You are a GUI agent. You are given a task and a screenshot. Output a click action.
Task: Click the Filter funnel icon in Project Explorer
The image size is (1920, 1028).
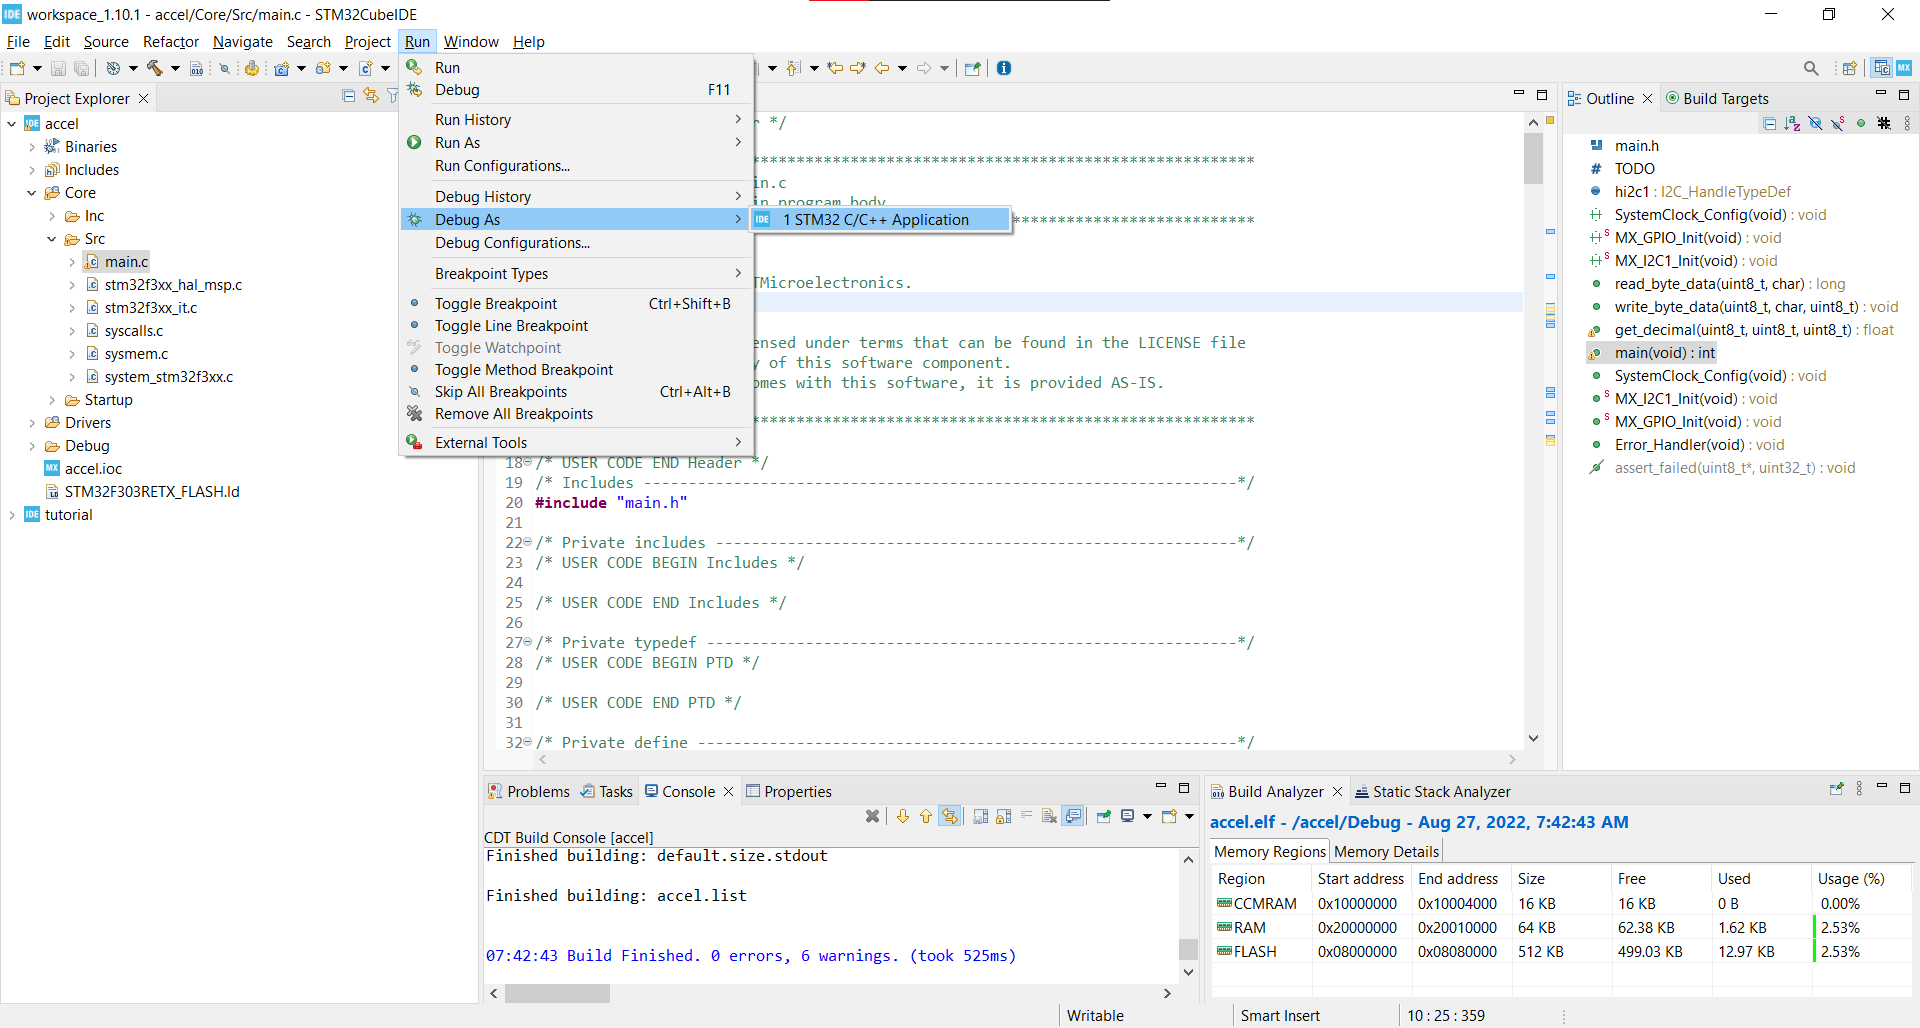click(393, 96)
